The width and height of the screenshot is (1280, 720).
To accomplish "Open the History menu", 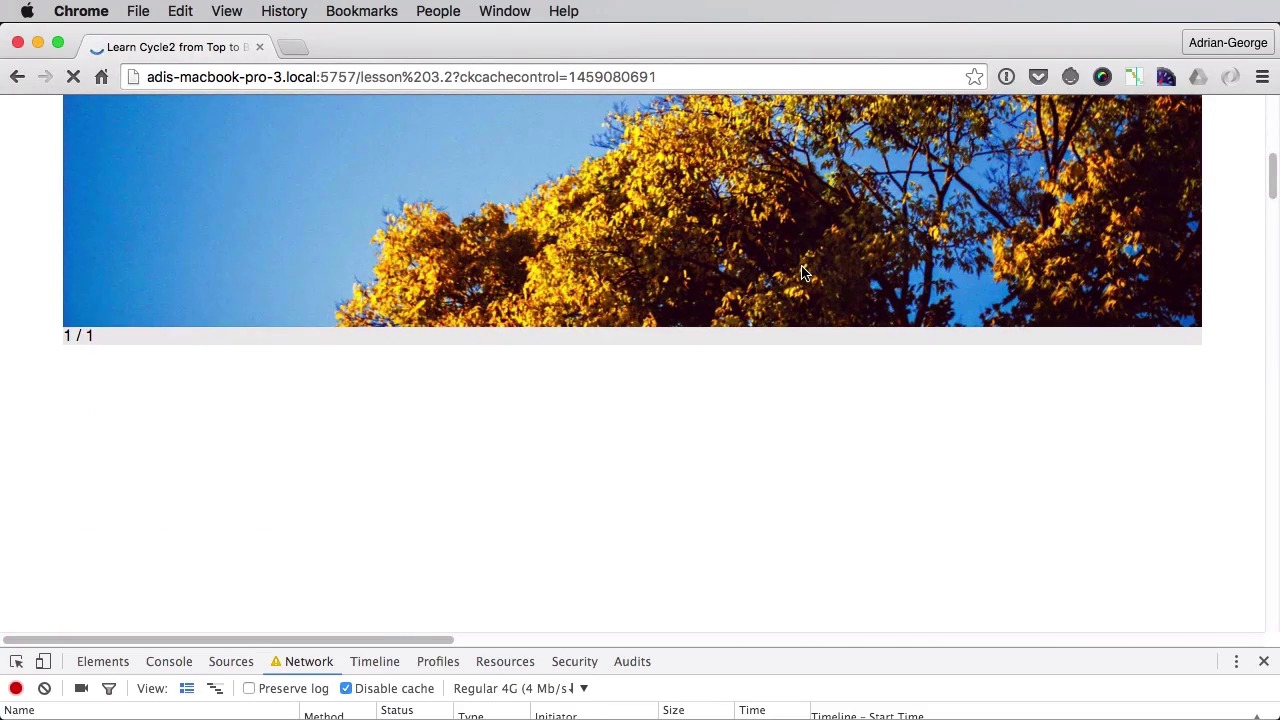I will (284, 11).
